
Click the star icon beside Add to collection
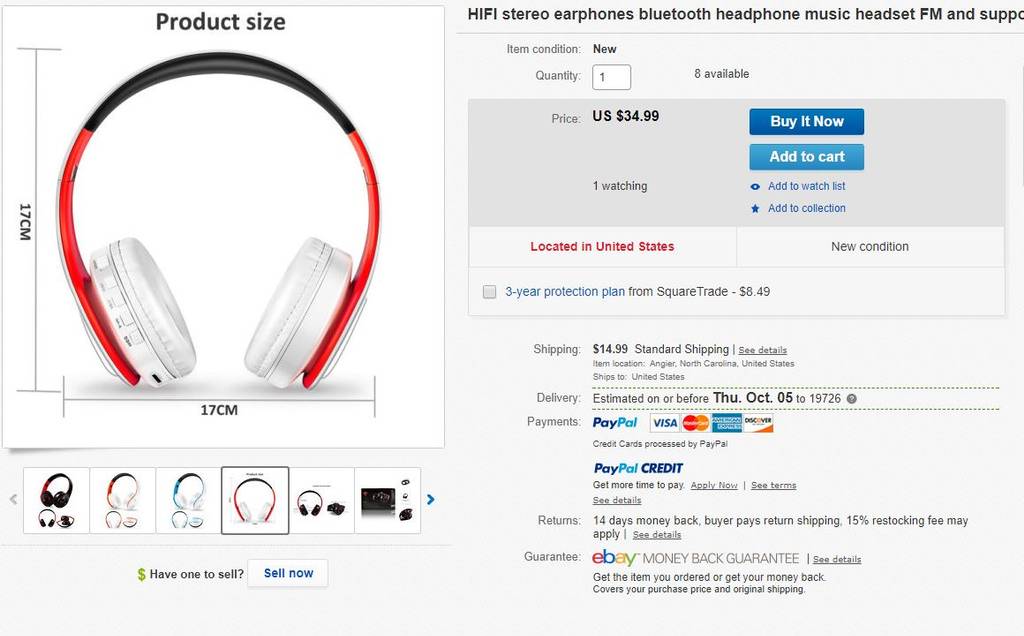coord(755,209)
